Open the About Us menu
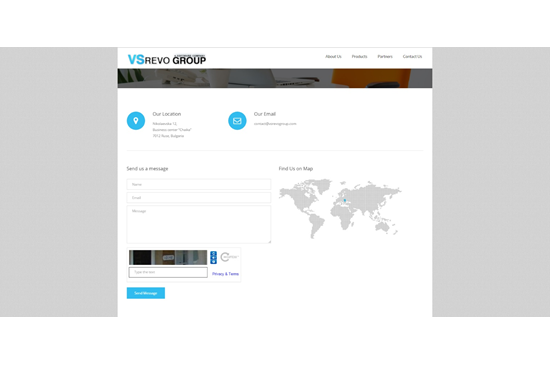550x365 pixels. coord(333,56)
